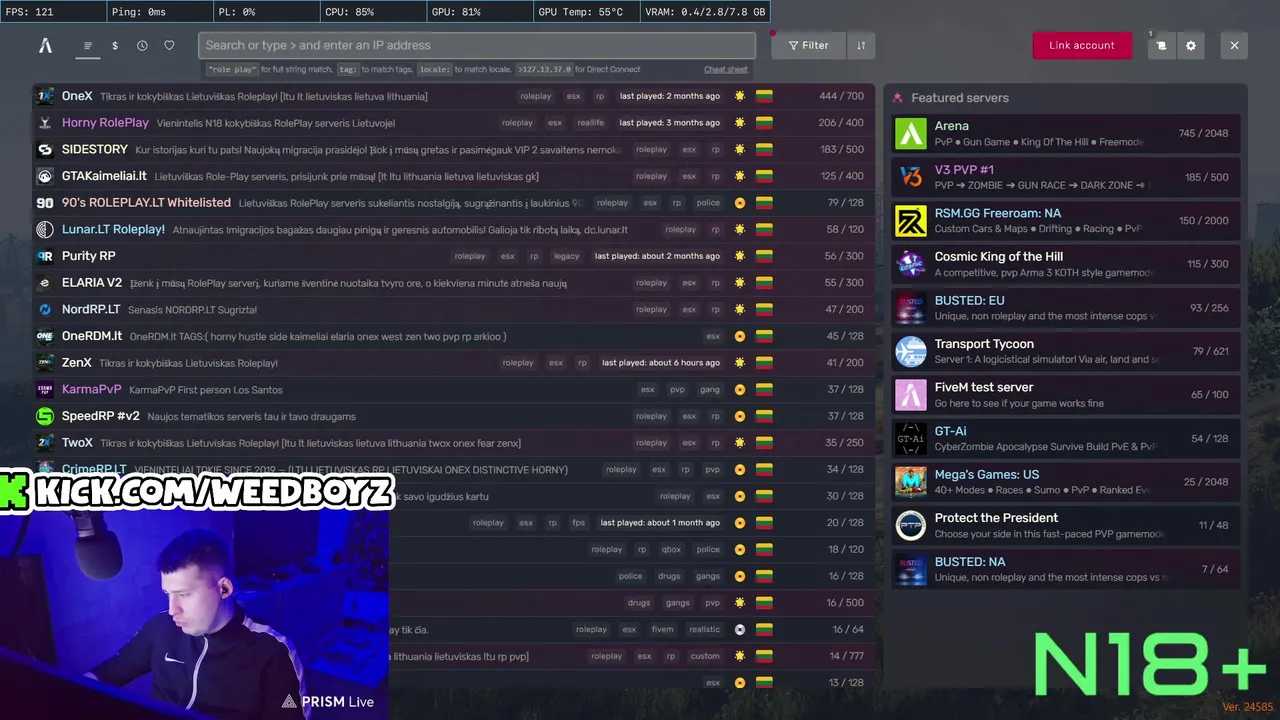Open the sort order dropdown button
Image resolution: width=1280 pixels, height=720 pixels.
click(861, 45)
